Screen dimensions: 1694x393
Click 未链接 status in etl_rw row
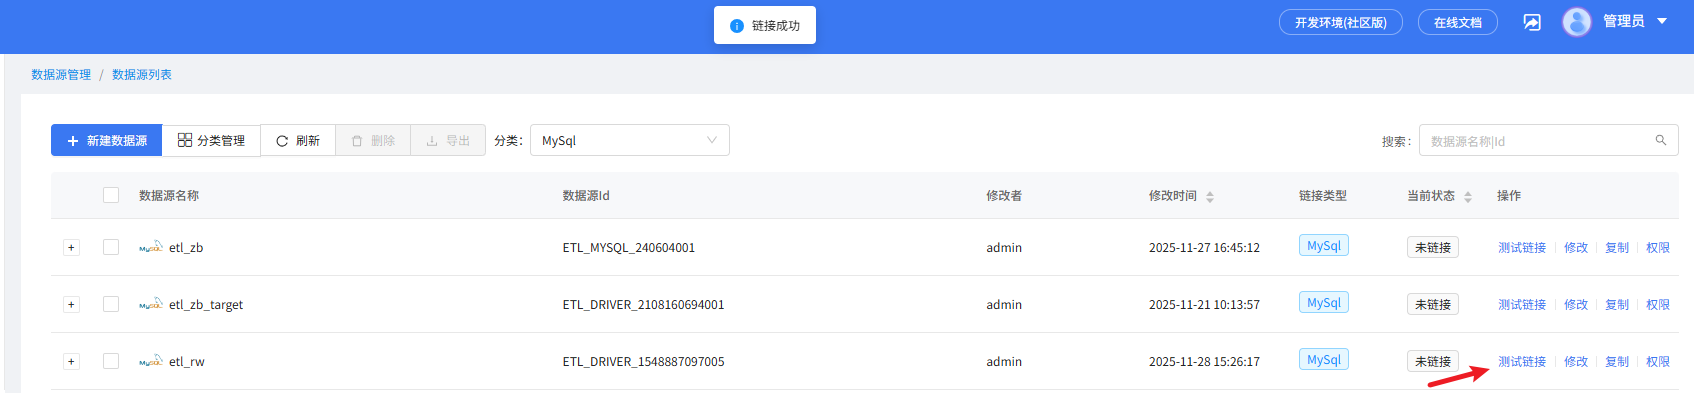1433,362
